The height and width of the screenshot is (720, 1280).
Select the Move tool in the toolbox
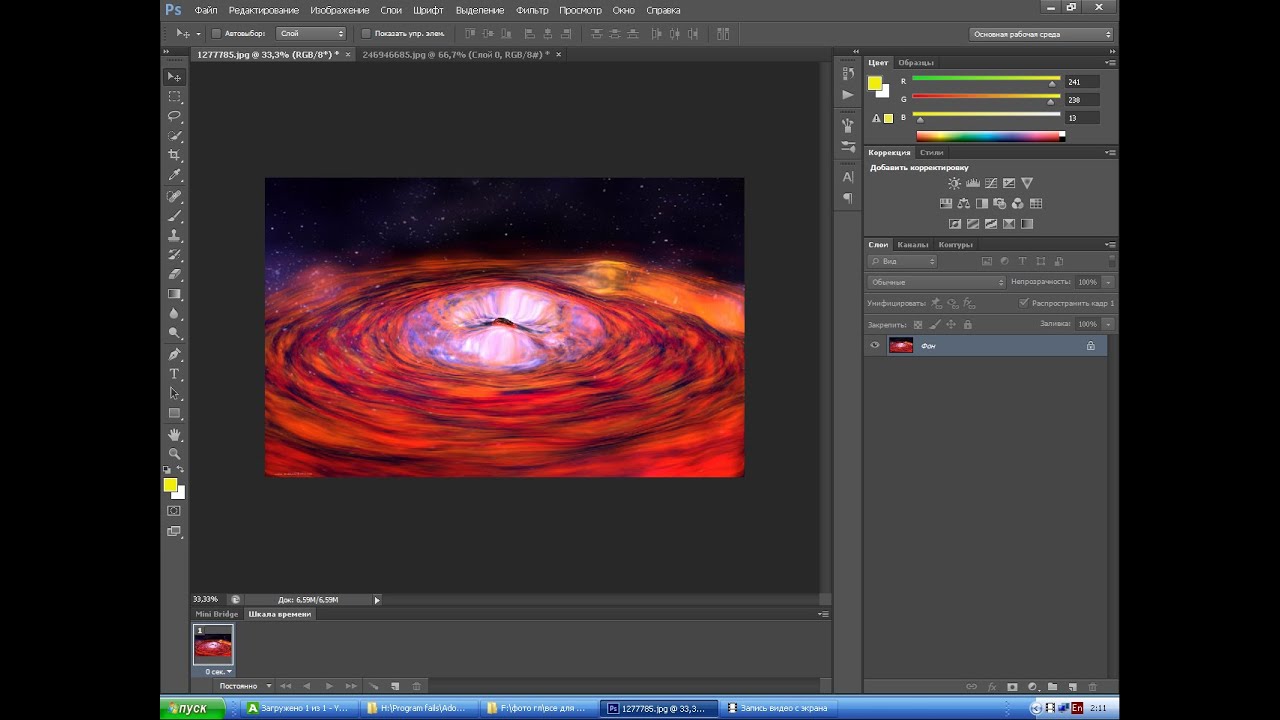(175, 77)
